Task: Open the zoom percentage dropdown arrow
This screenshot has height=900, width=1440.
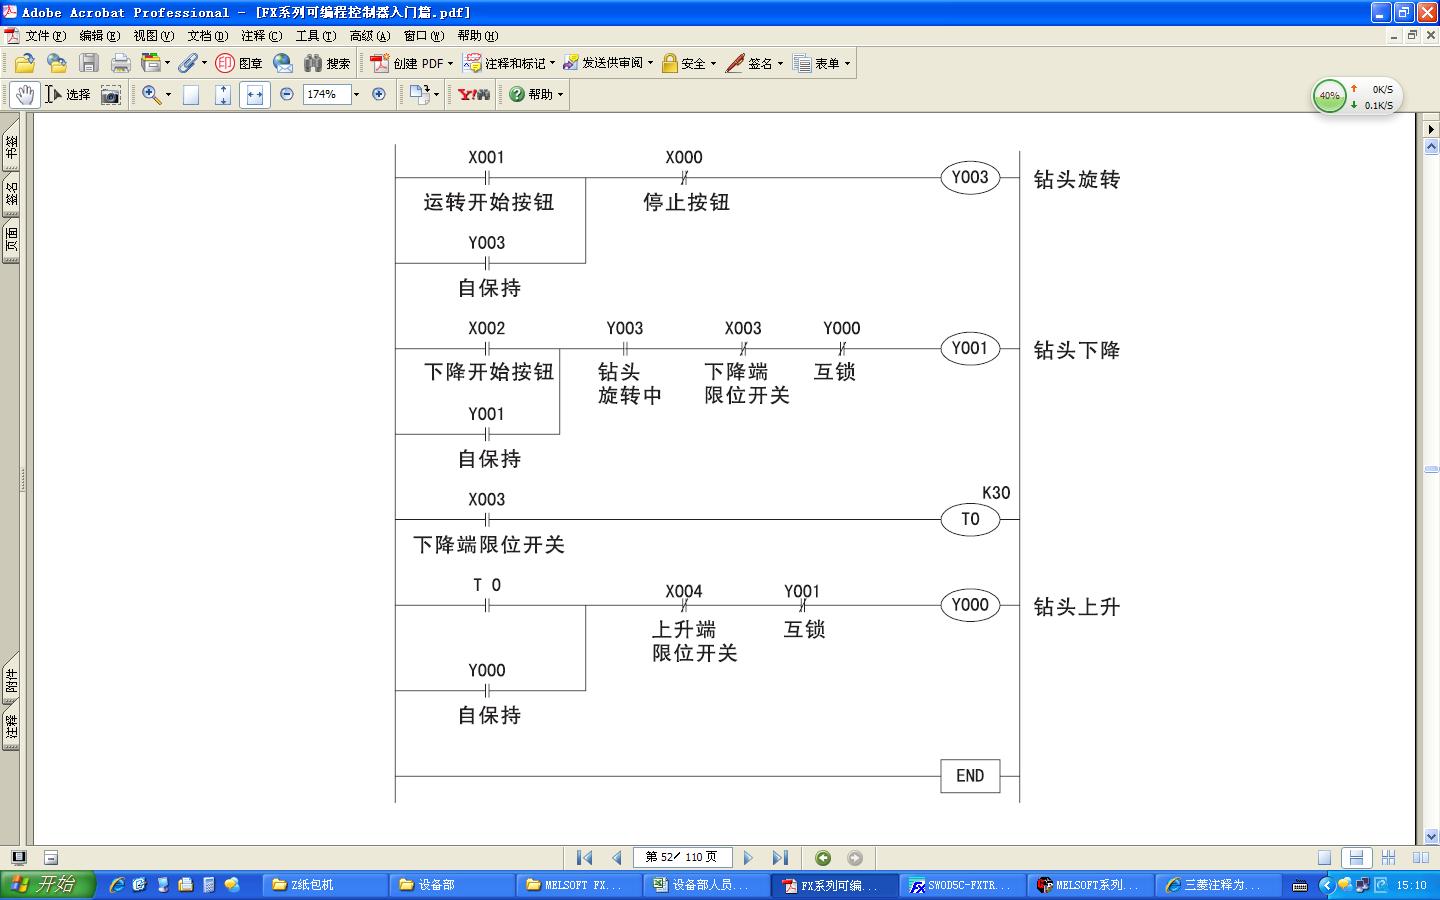Action: (x=356, y=94)
